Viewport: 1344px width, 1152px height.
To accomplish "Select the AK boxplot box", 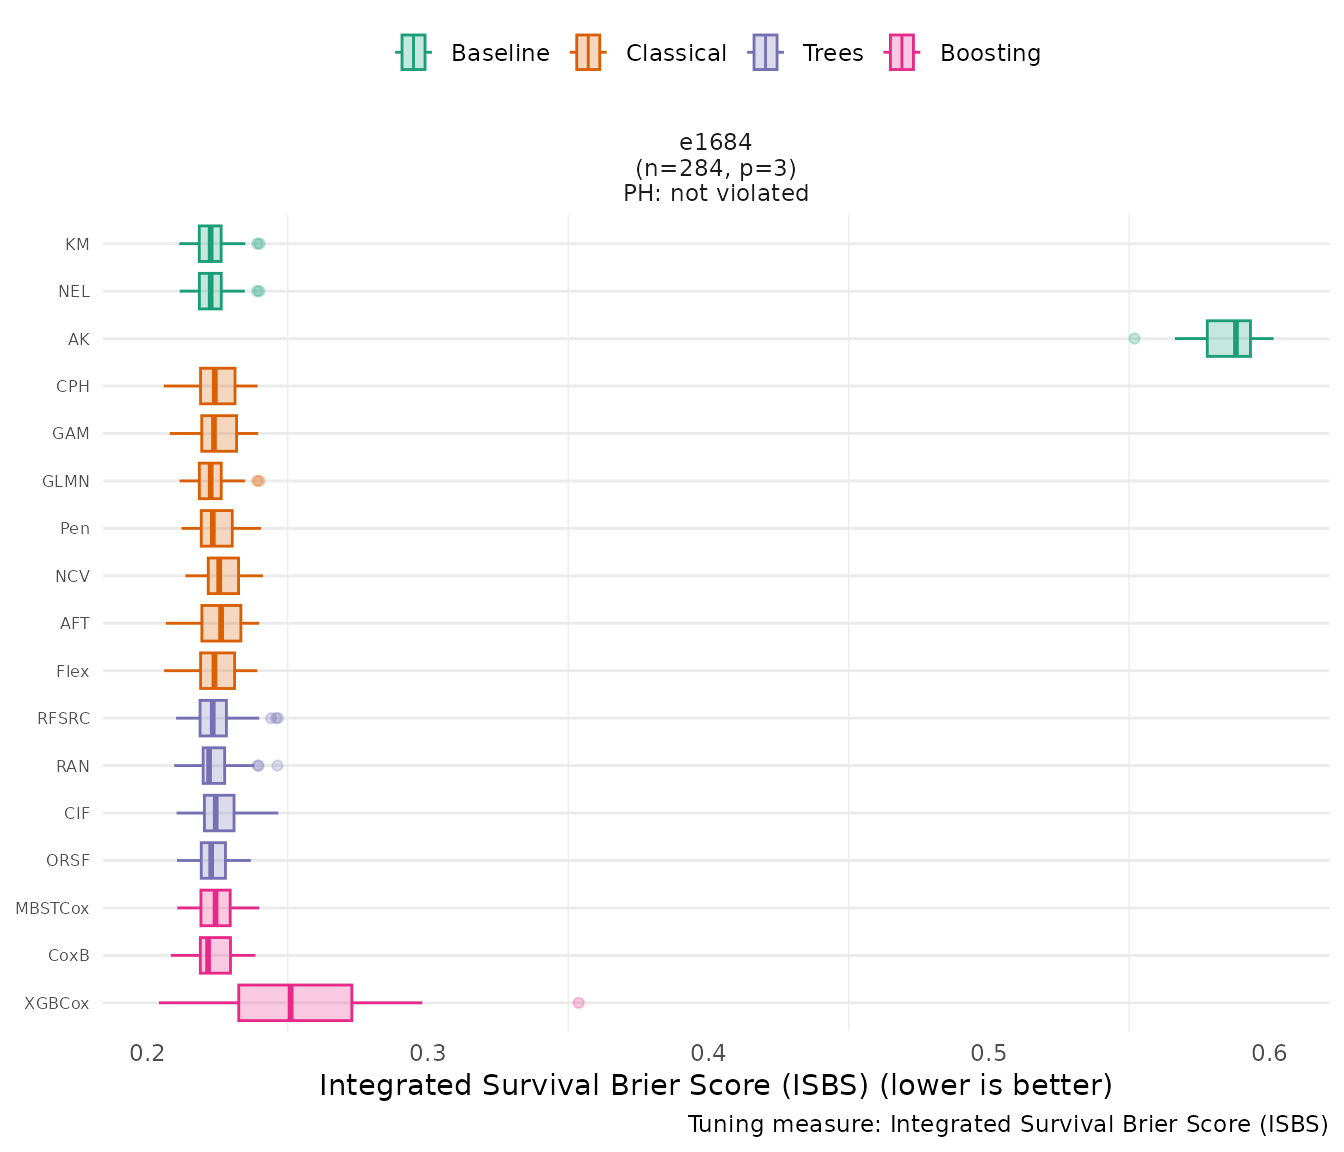I will pyautogui.click(x=1228, y=338).
